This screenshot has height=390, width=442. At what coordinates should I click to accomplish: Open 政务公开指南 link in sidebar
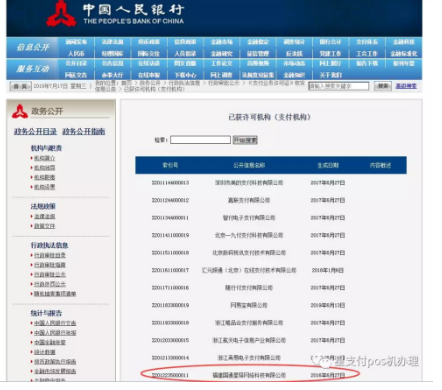[x=84, y=131]
